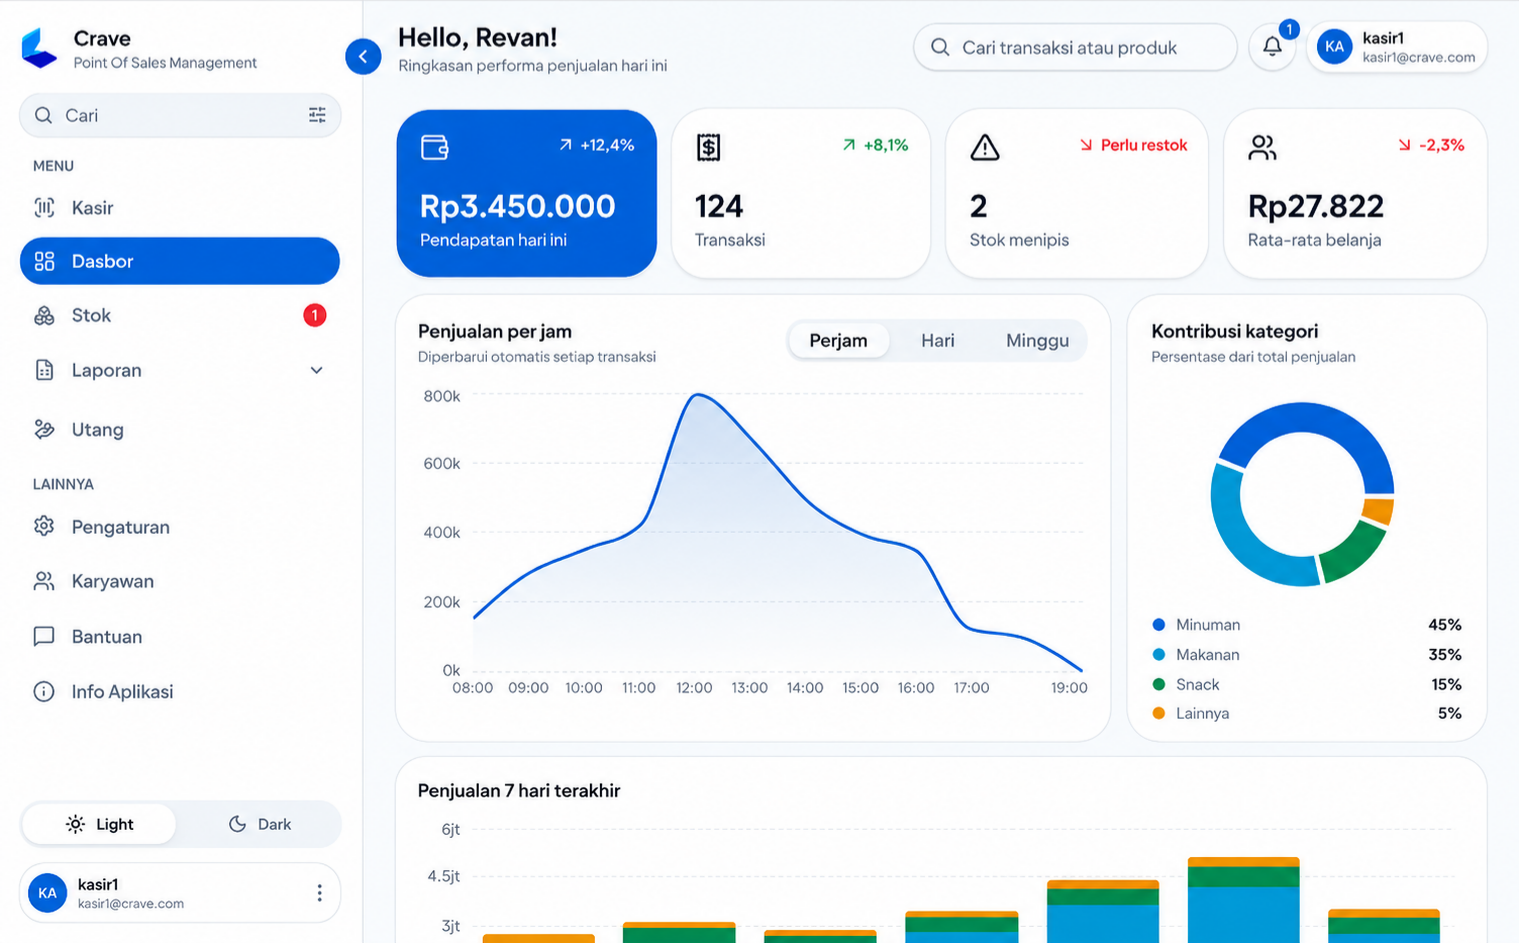
Task: Open the three-dot menu beside kasir1 in sidebar
Action: 319,893
